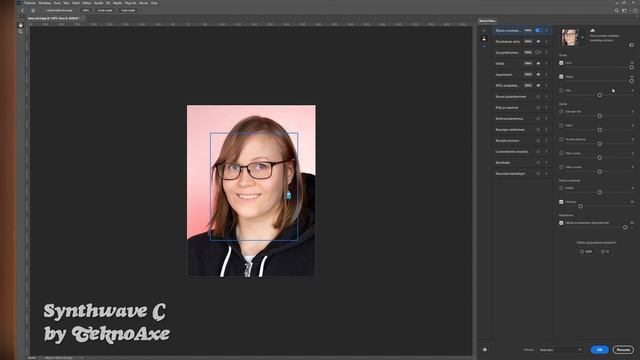Uncheck the first checked emotion checkbox Onni

(561, 63)
